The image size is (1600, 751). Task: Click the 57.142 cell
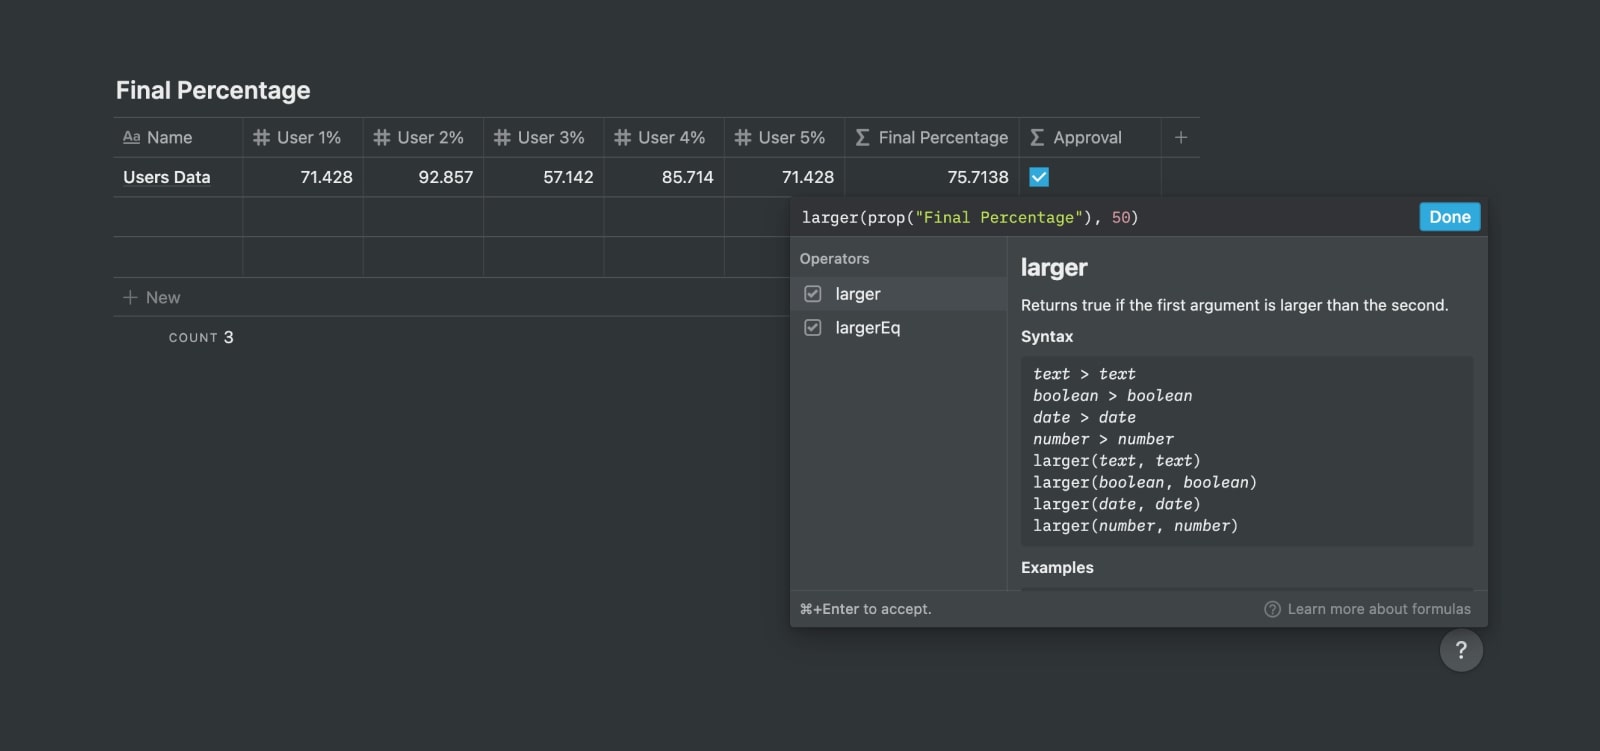pyautogui.click(x=544, y=177)
